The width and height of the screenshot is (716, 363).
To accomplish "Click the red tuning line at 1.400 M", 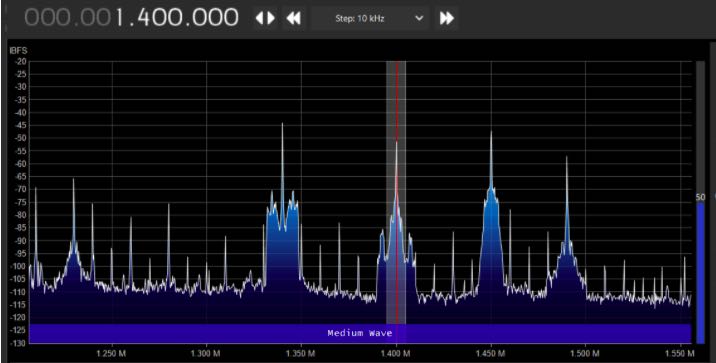I will click(x=397, y=192).
